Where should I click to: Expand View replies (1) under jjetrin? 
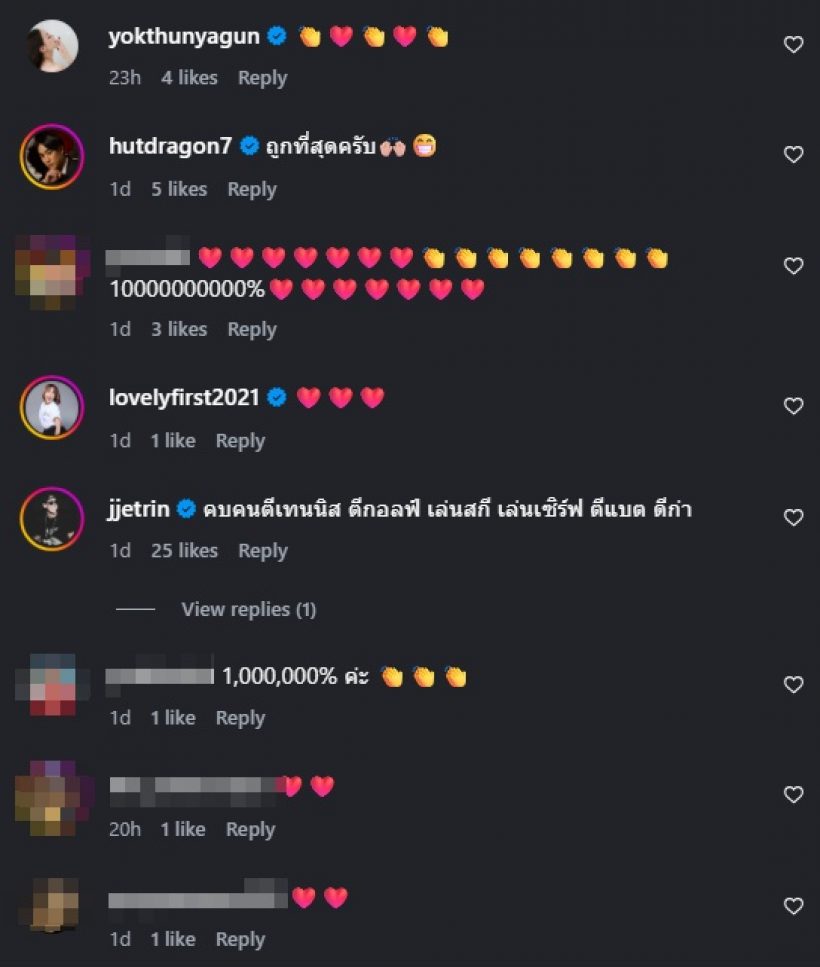coord(248,609)
